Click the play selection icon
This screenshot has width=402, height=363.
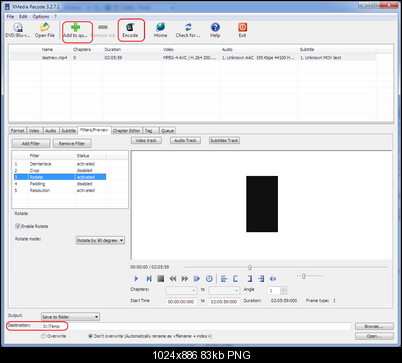point(197,279)
